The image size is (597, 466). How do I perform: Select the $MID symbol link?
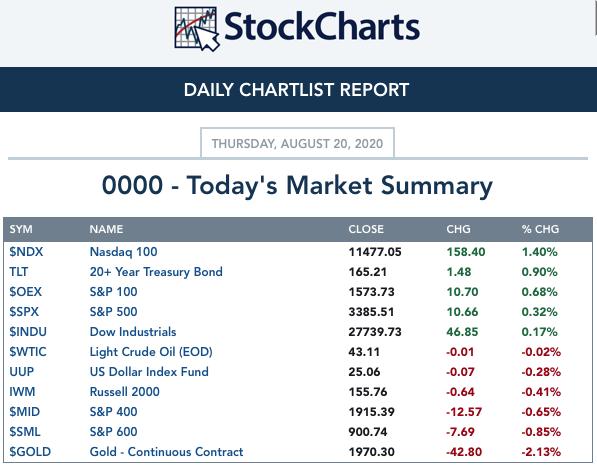[24, 412]
